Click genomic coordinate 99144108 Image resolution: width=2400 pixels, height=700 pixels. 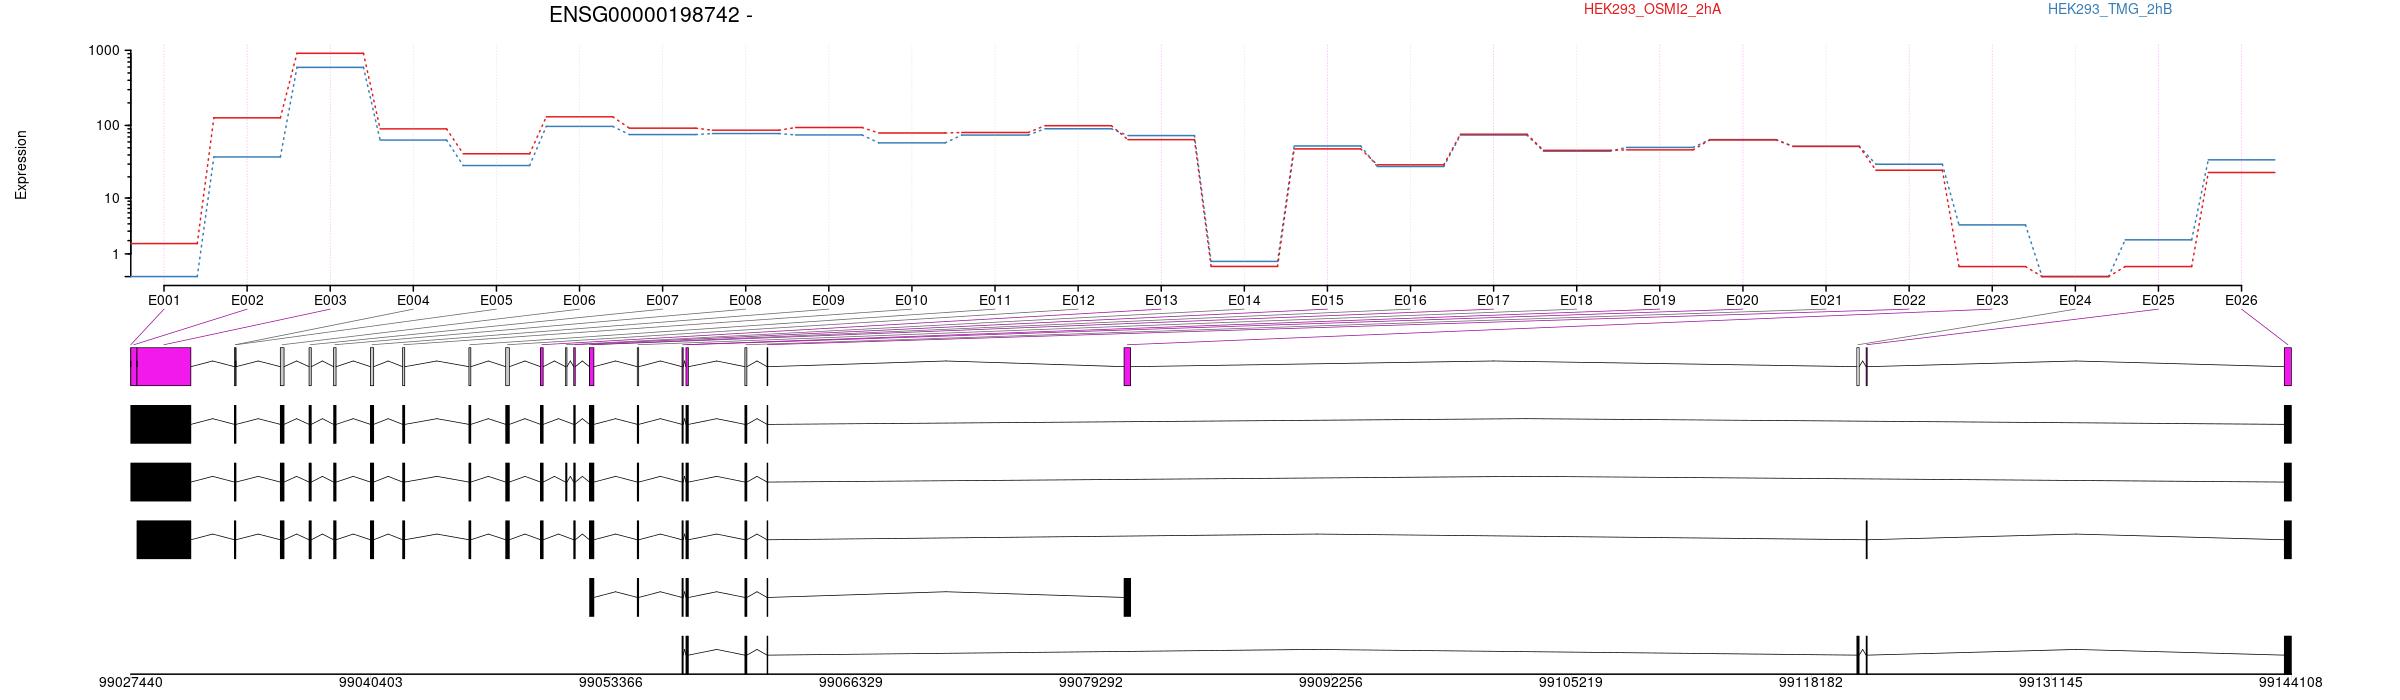(2291, 683)
